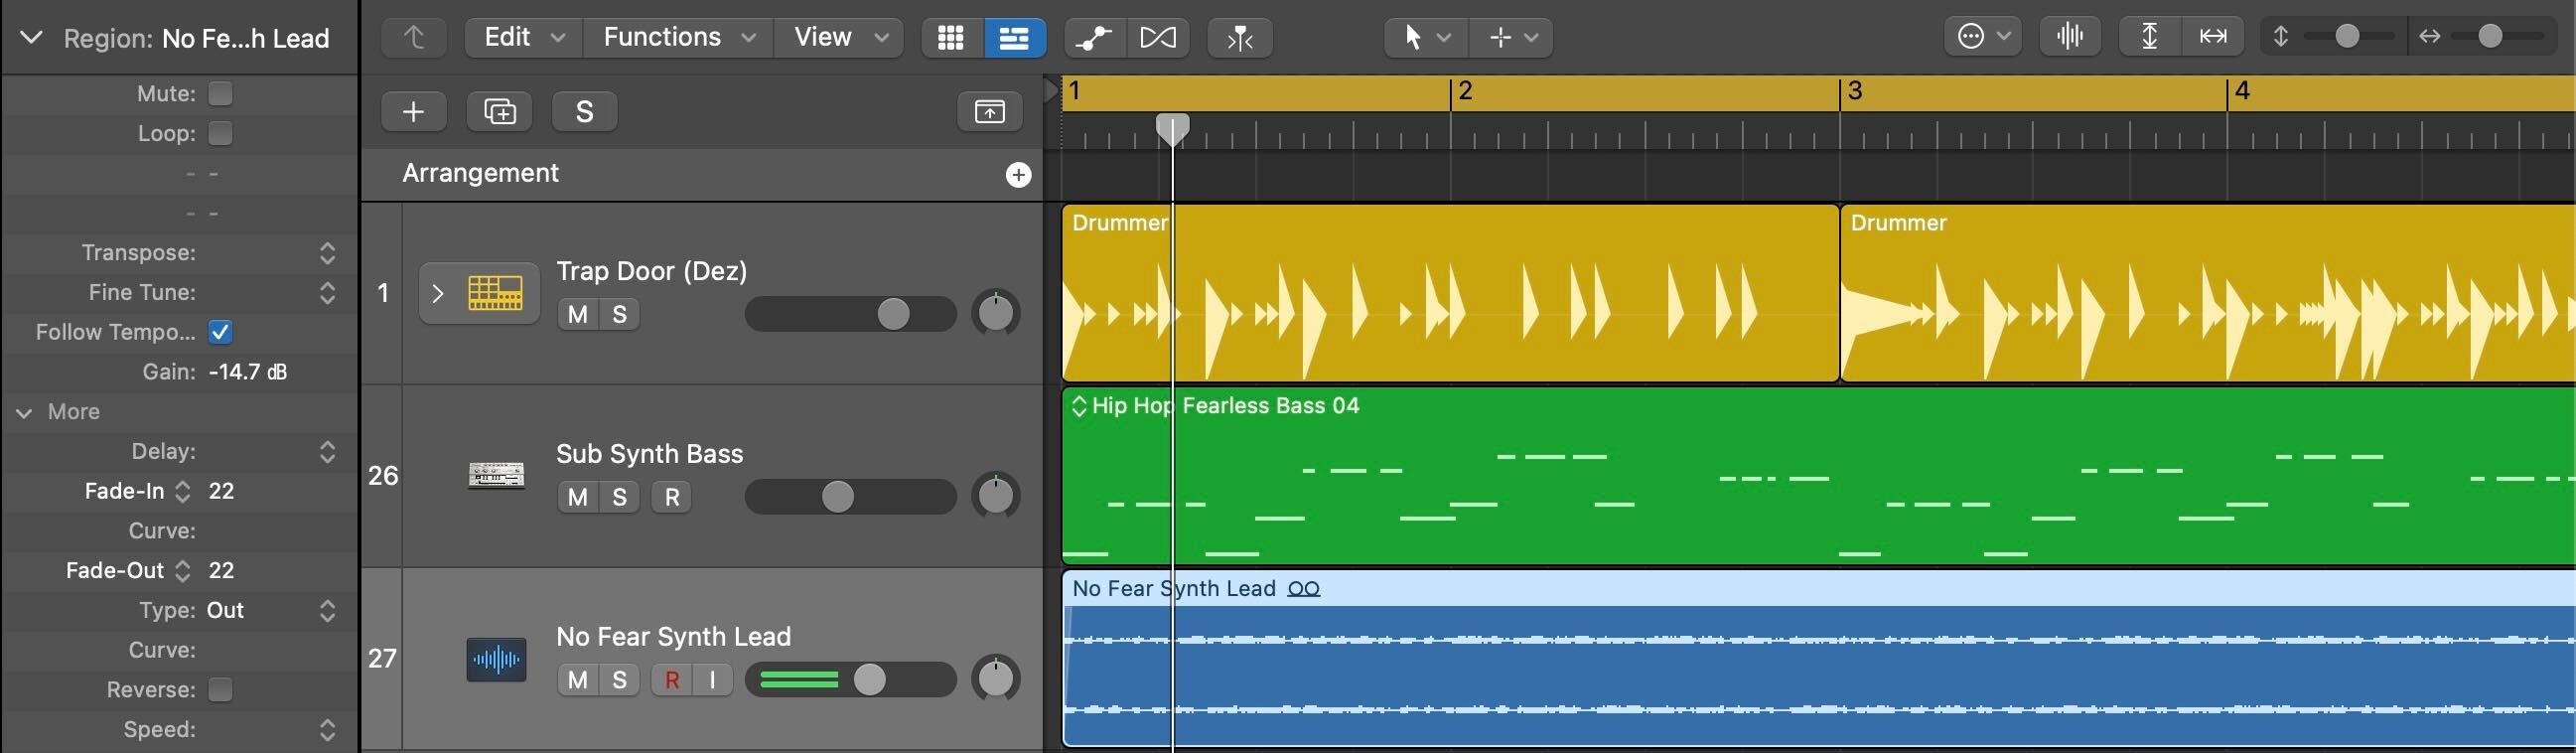Click the Flex show/hide icon
Viewport: 2576px width, 753px height.
pos(1158,38)
